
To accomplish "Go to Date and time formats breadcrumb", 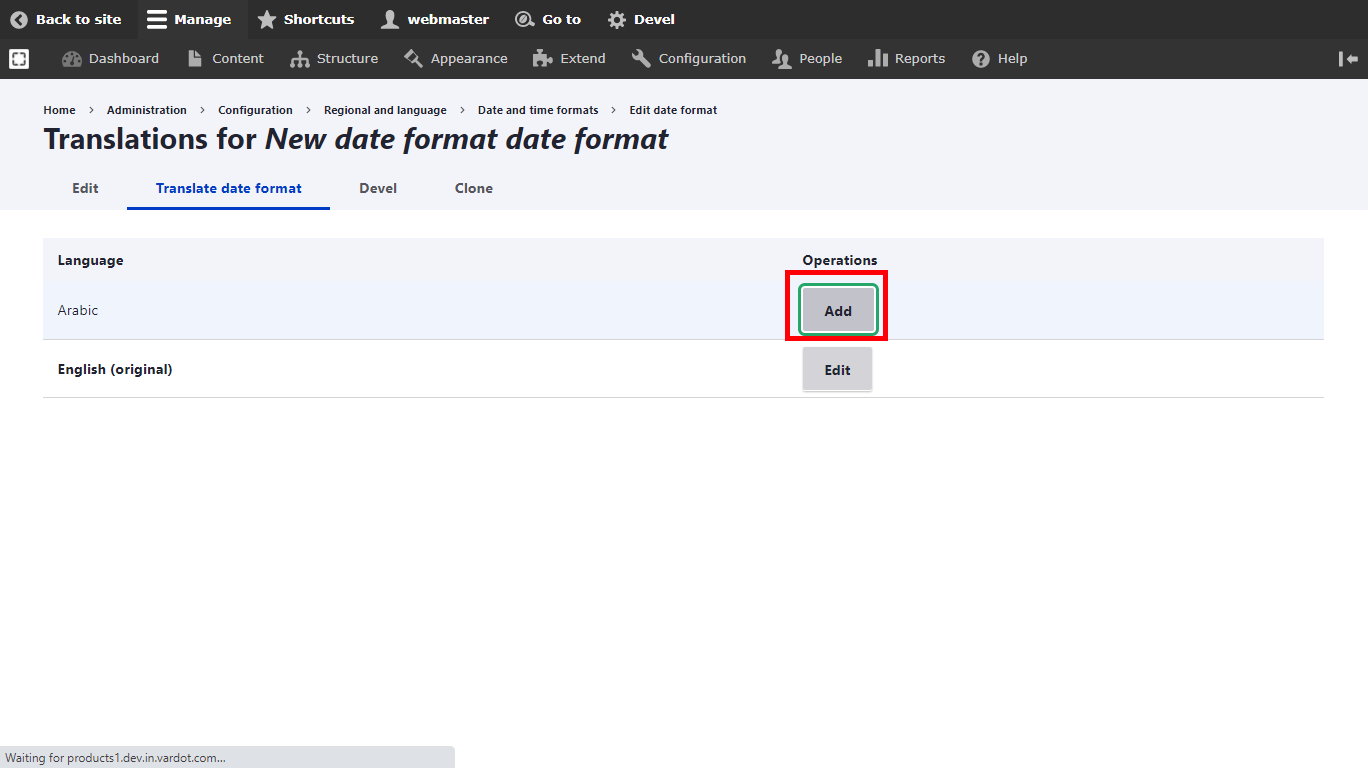I will pos(538,110).
